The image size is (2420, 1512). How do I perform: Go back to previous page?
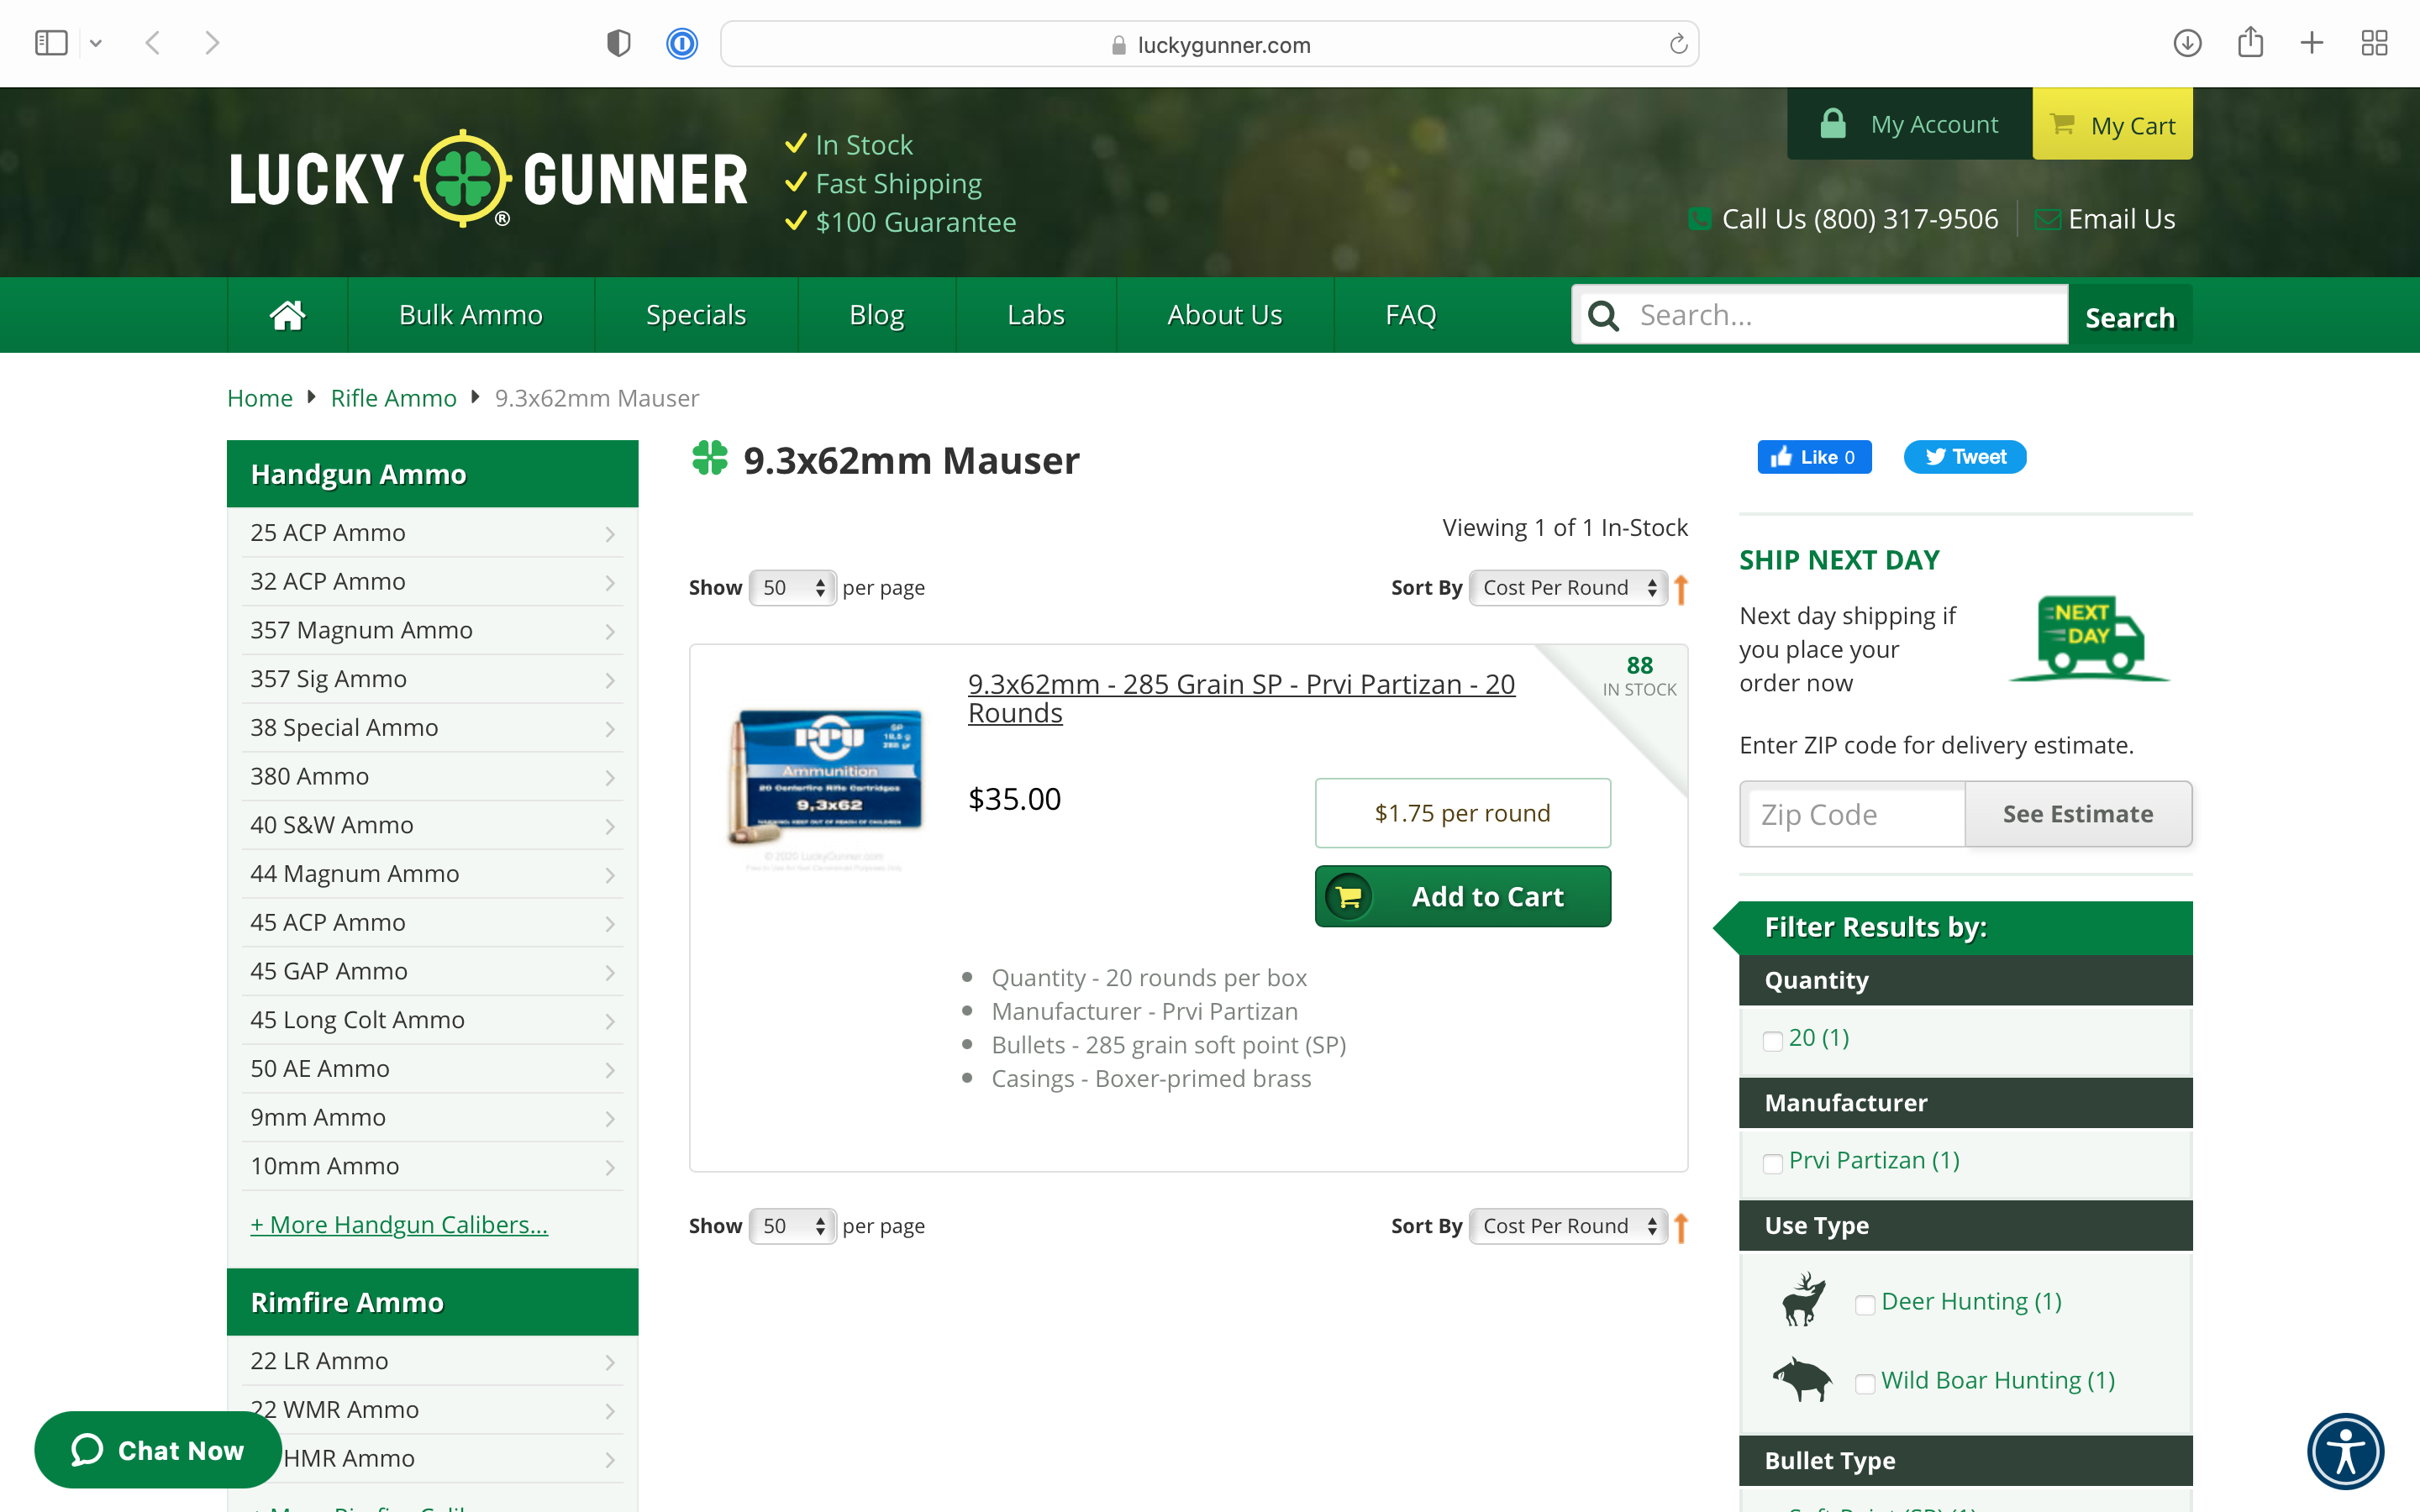[x=153, y=43]
